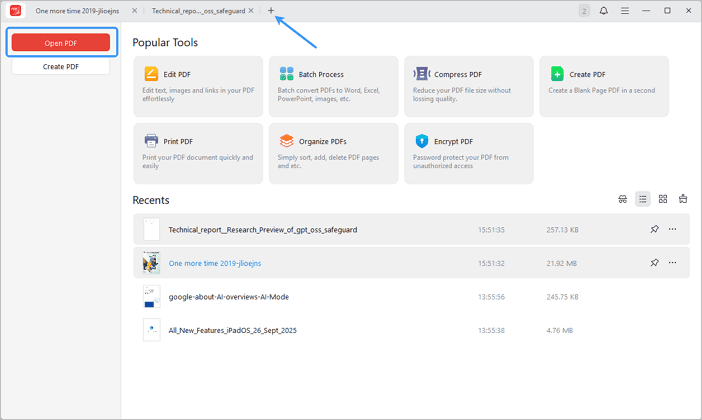Open more options for Technical_report file
Viewport: 702px width, 420px height.
pos(672,229)
